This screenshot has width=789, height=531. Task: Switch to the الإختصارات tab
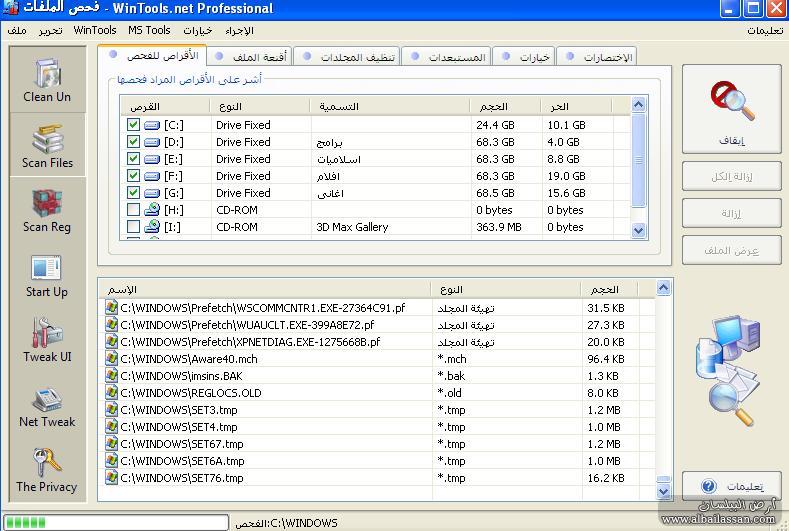point(598,56)
